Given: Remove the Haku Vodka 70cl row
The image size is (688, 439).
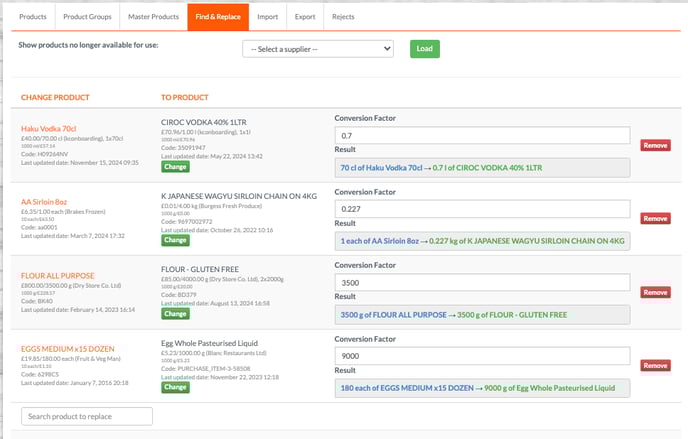Looking at the screenshot, I should [655, 145].
